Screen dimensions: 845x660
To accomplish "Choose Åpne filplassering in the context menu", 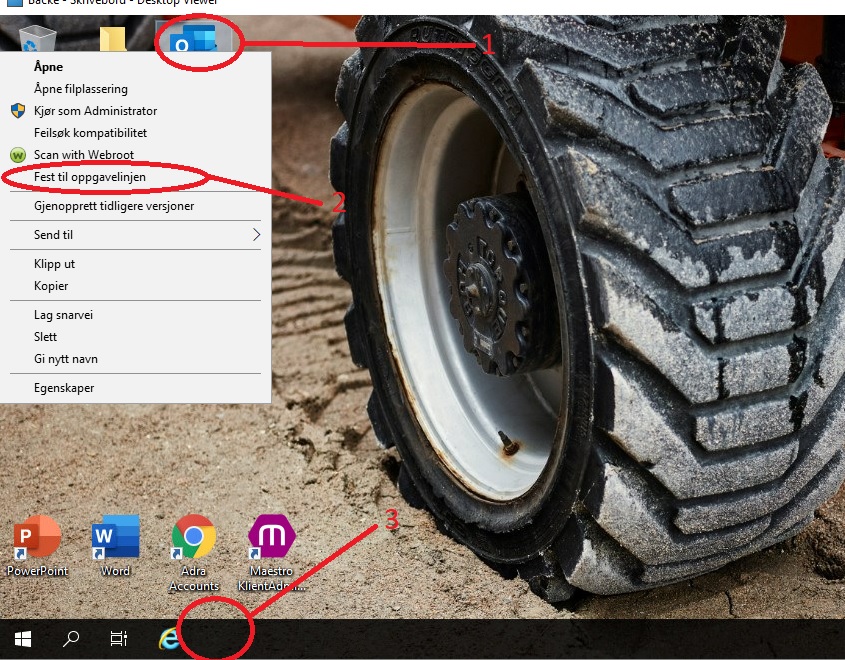I will (135, 89).
